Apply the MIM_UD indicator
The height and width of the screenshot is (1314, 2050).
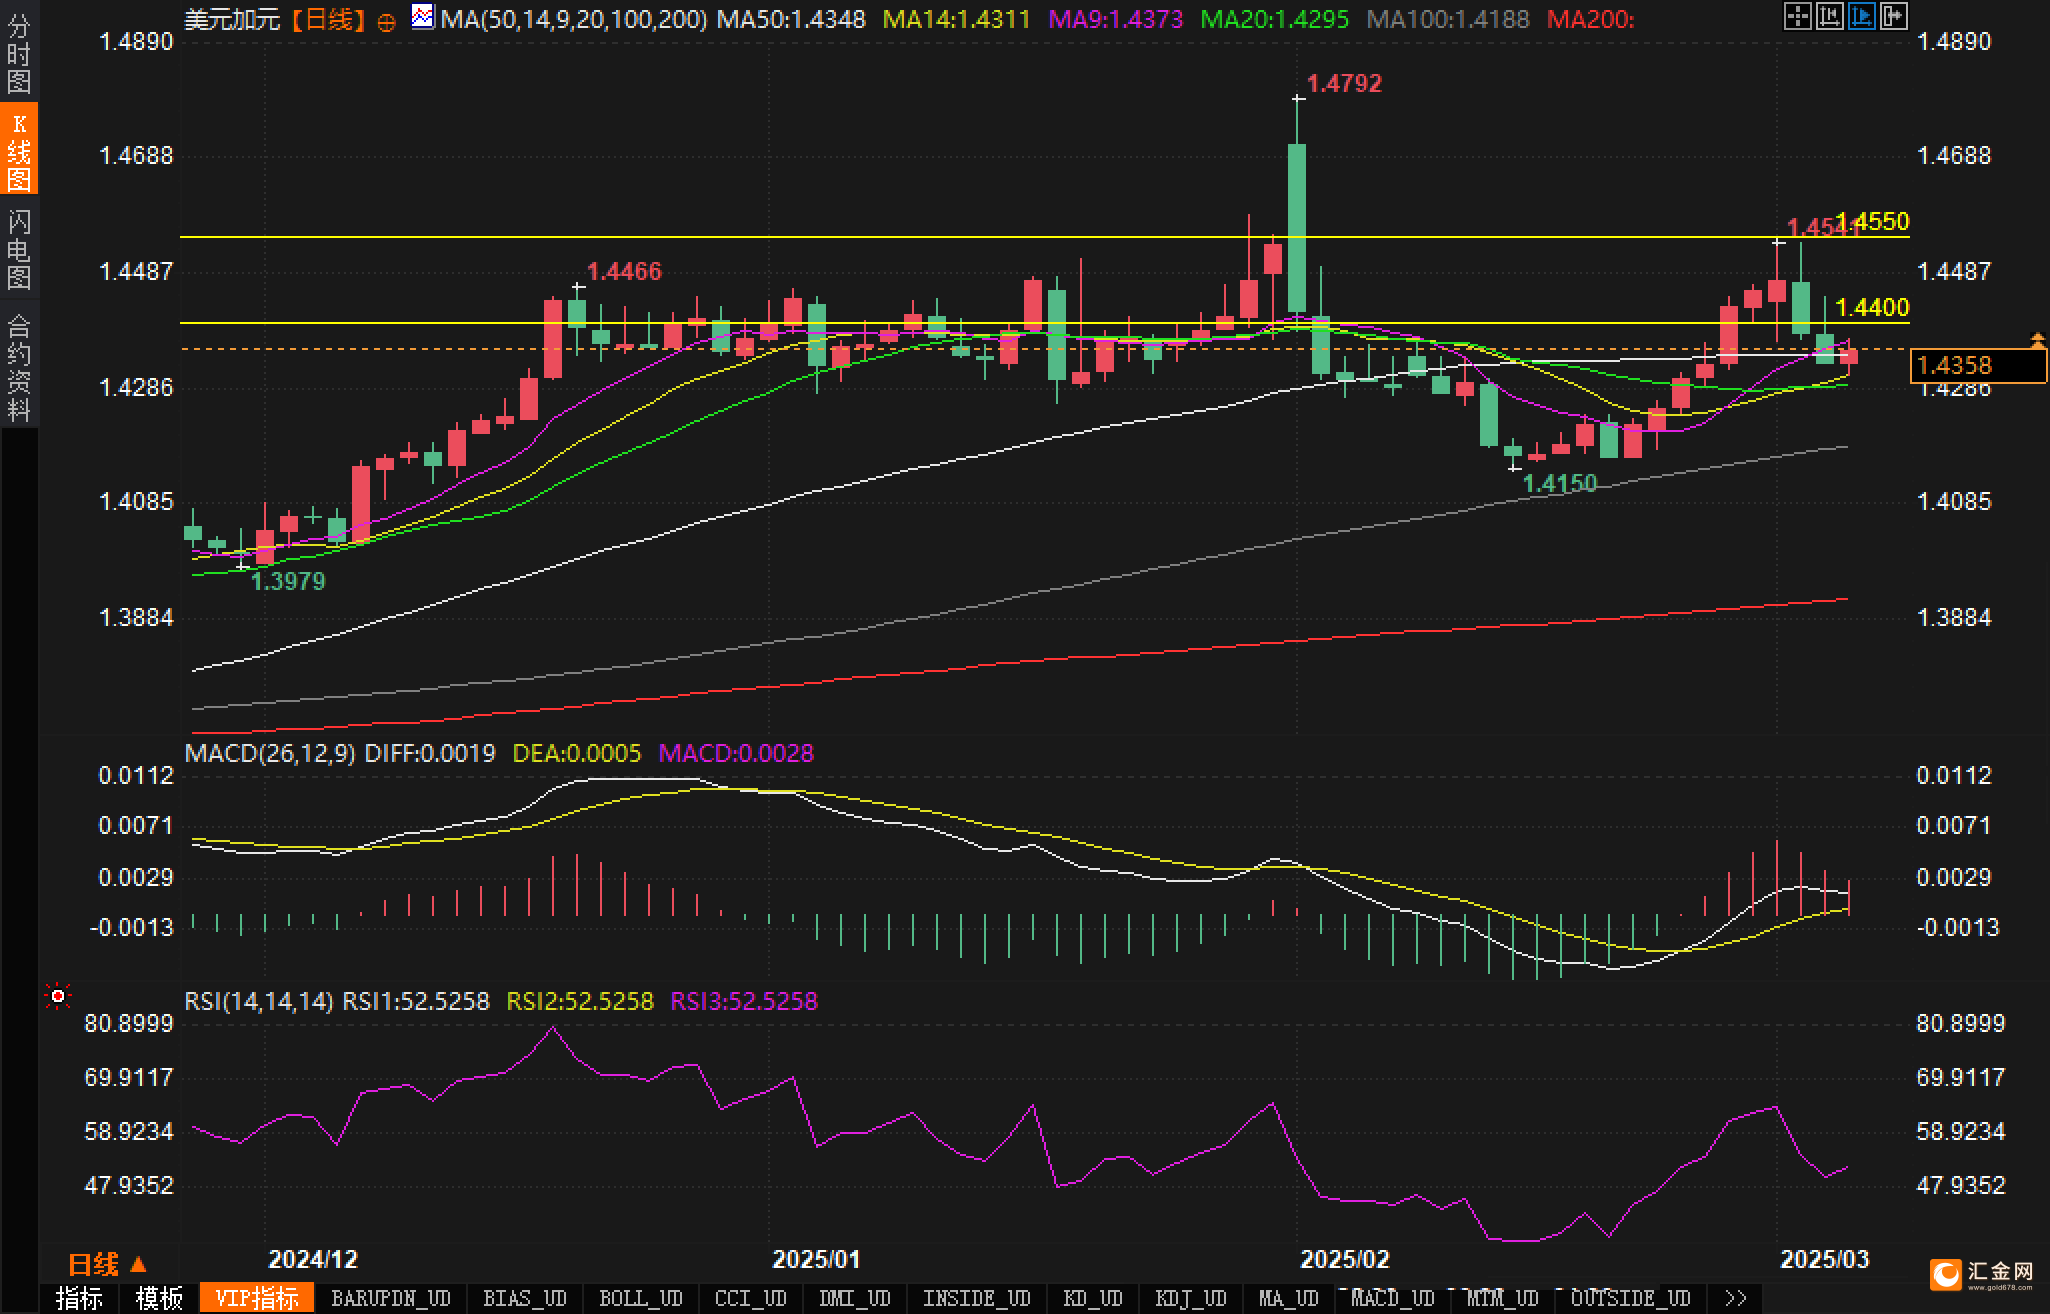pyautogui.click(x=1503, y=1298)
